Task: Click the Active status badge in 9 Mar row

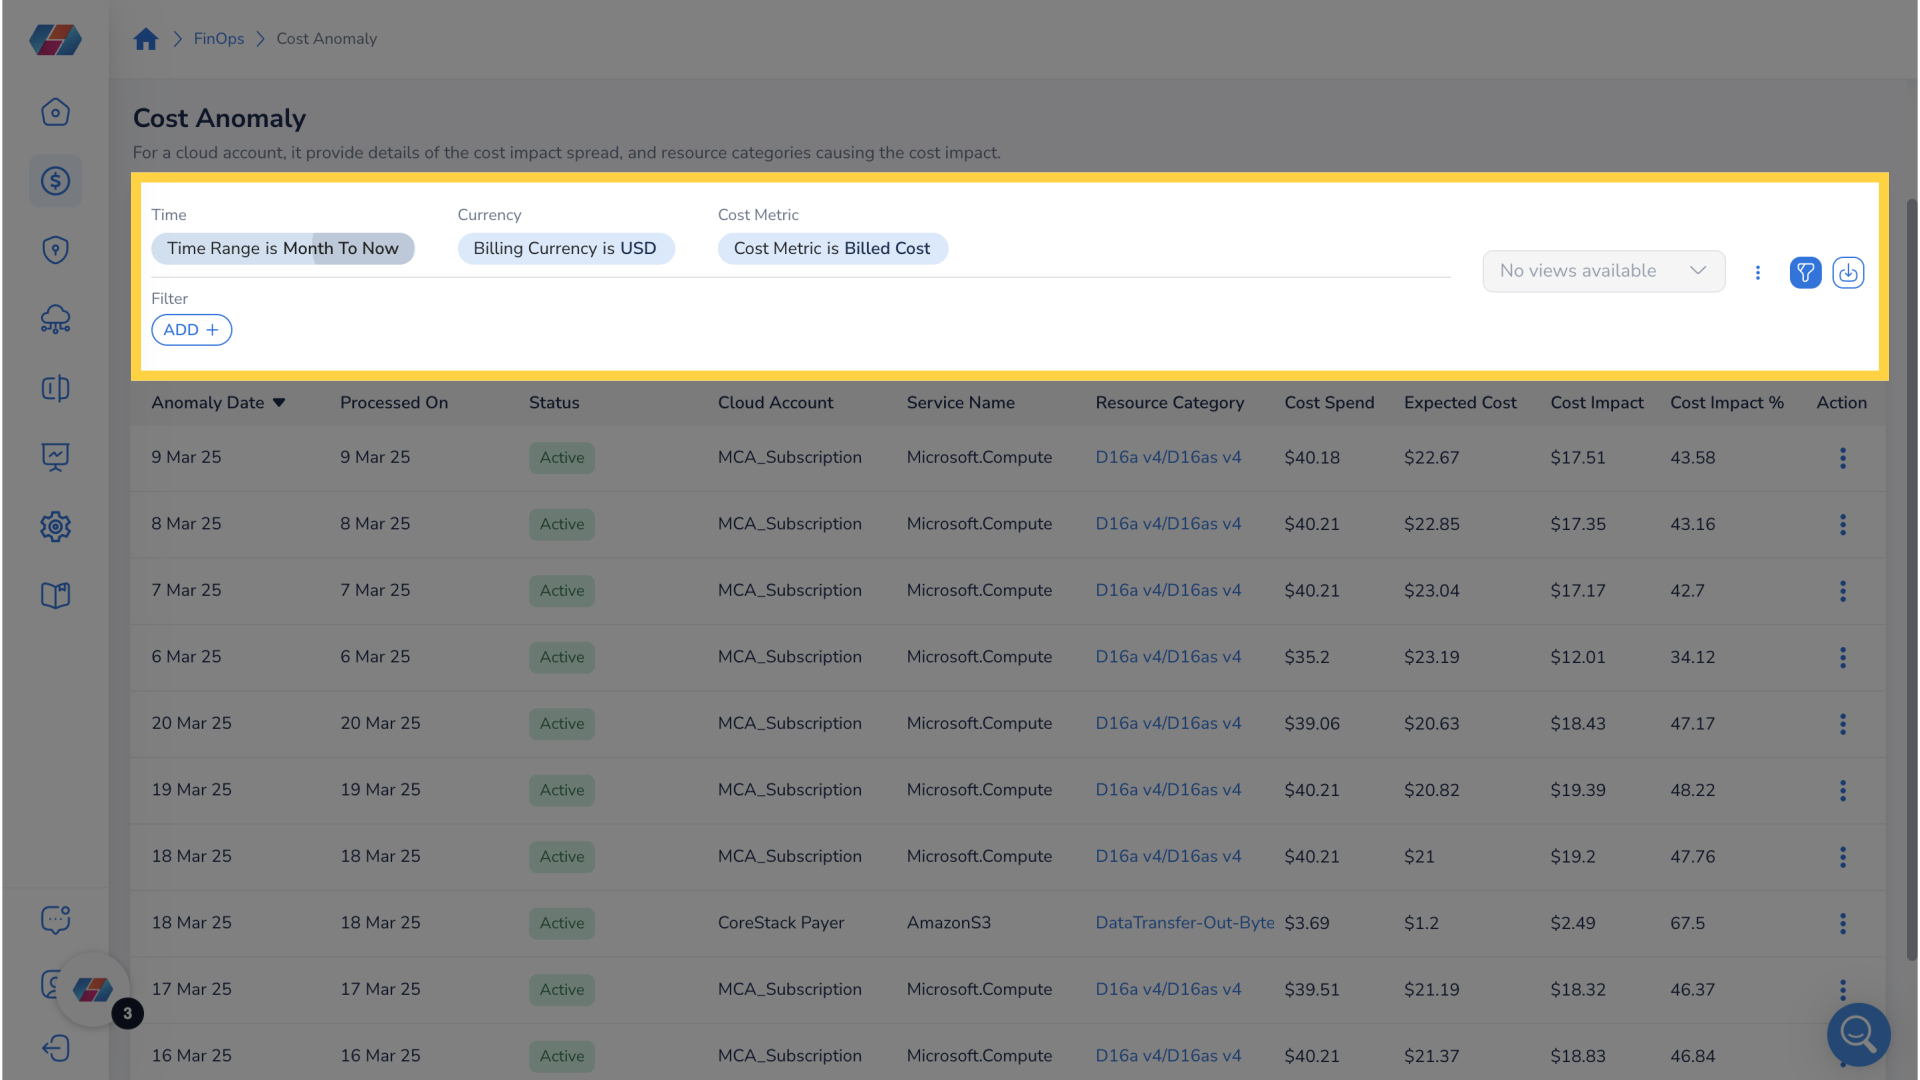Action: click(x=562, y=458)
